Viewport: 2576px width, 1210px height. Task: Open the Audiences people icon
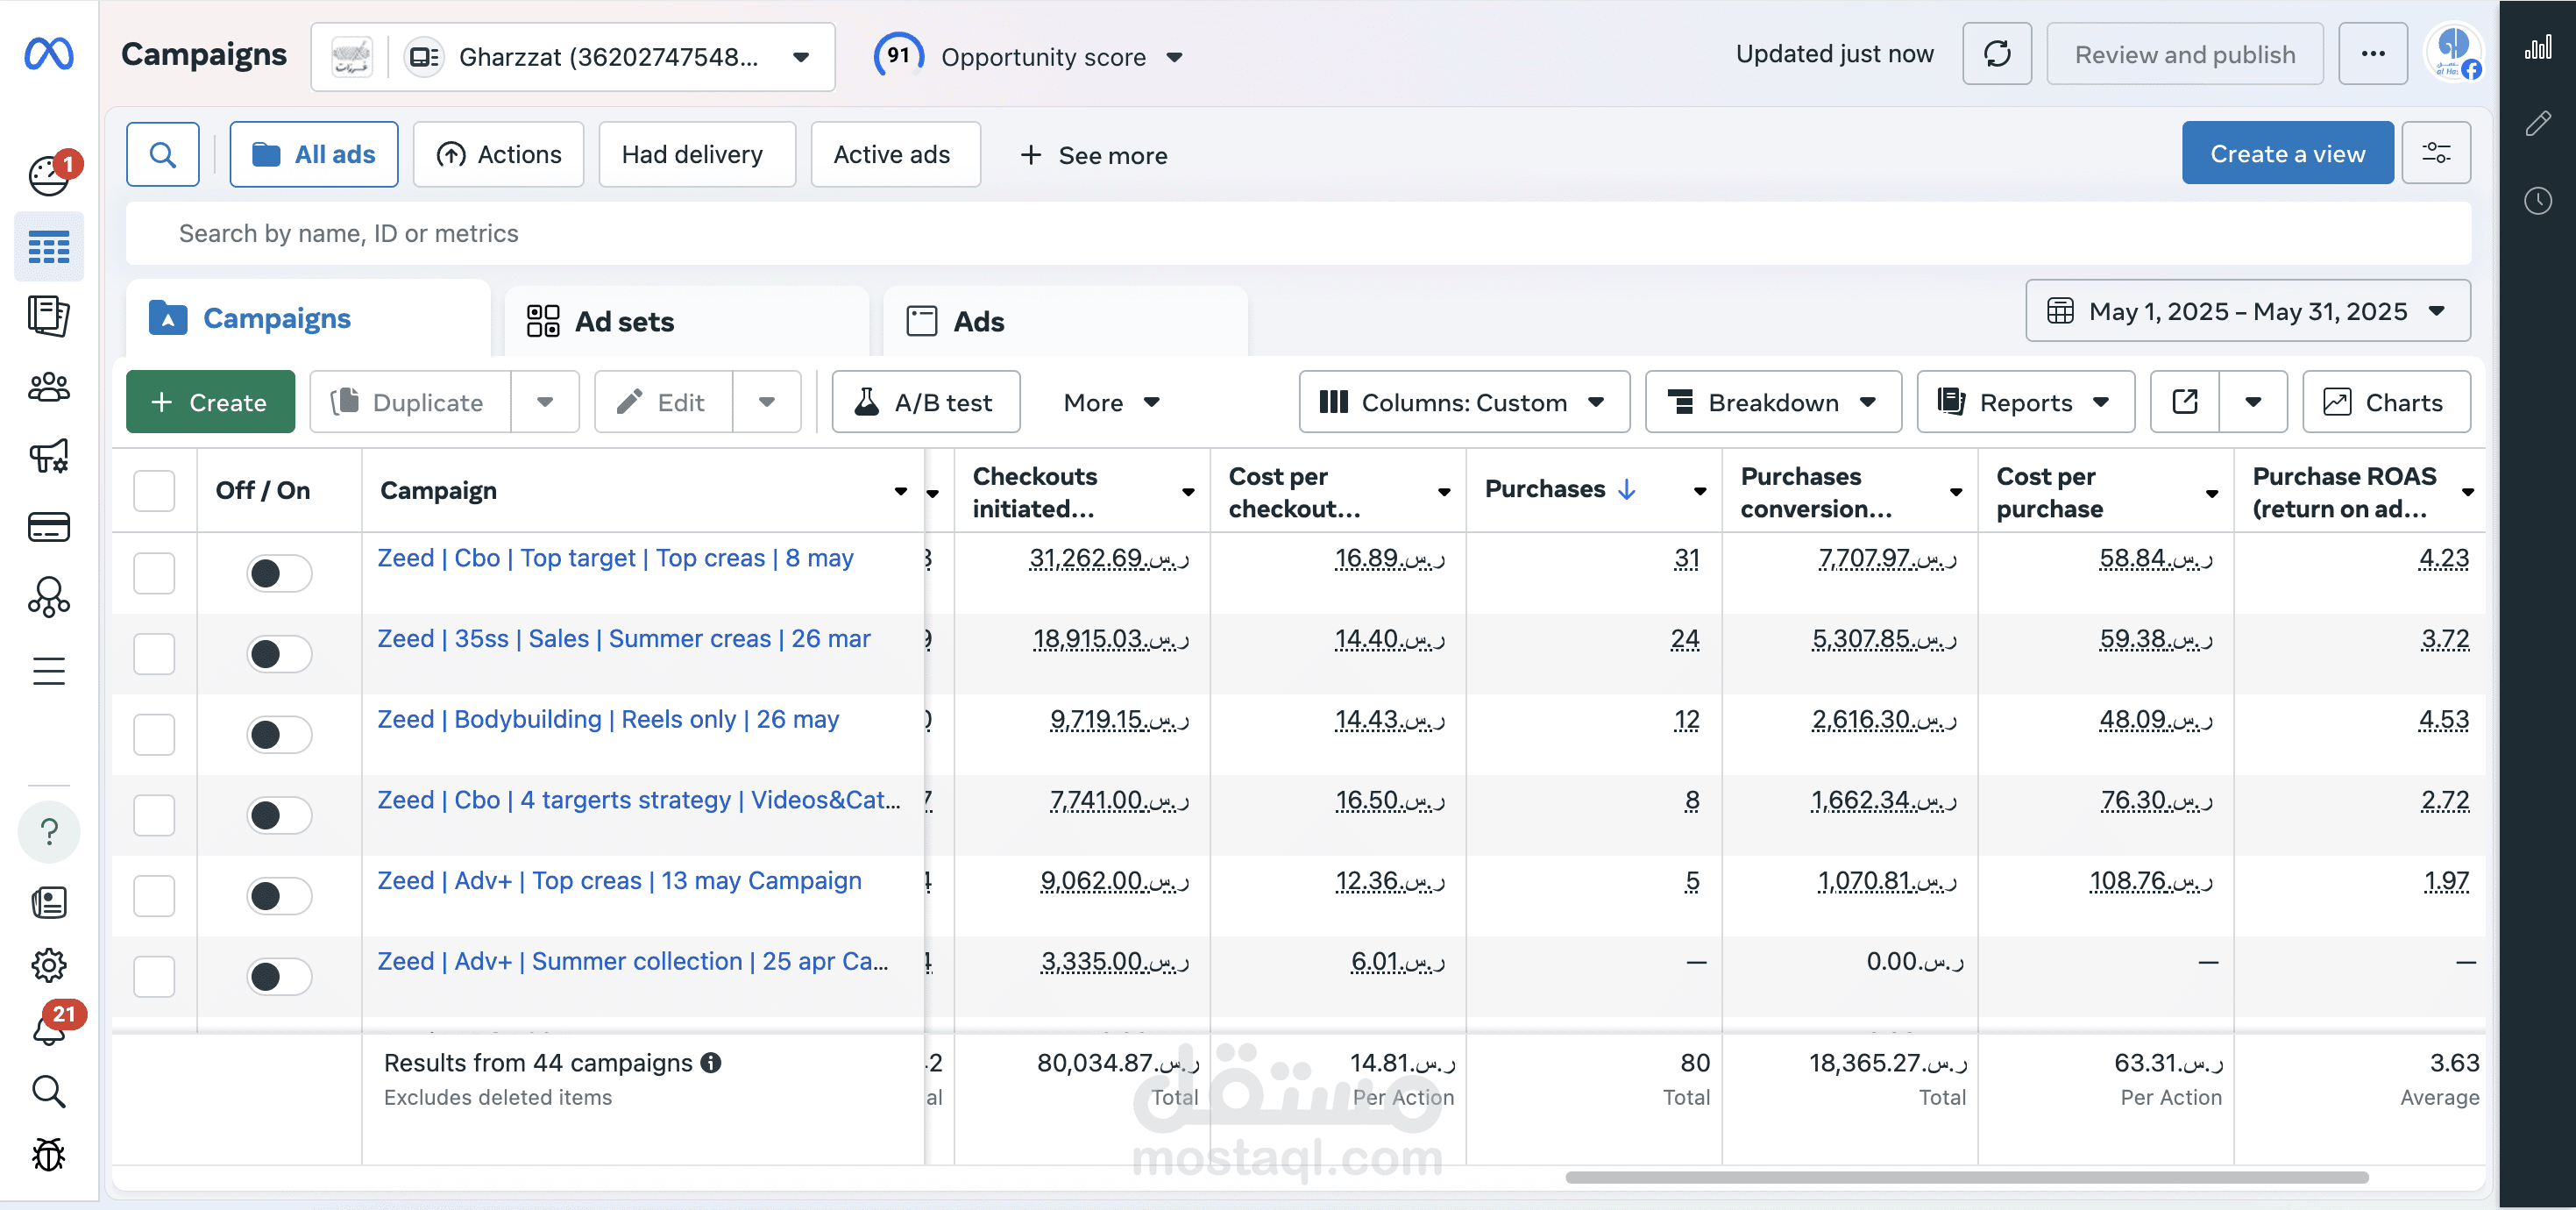point(48,387)
